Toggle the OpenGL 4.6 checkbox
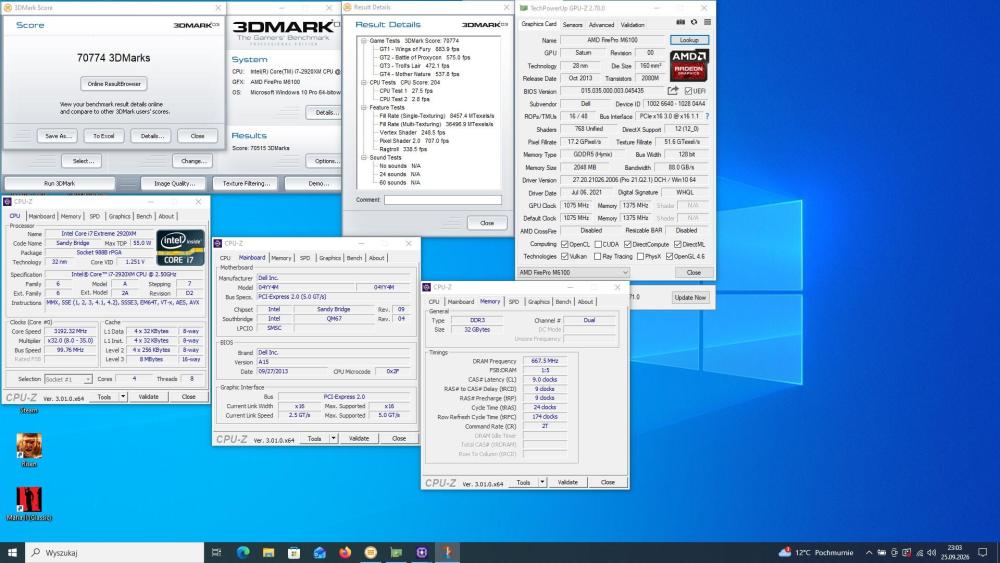1000x563 pixels. (669, 256)
